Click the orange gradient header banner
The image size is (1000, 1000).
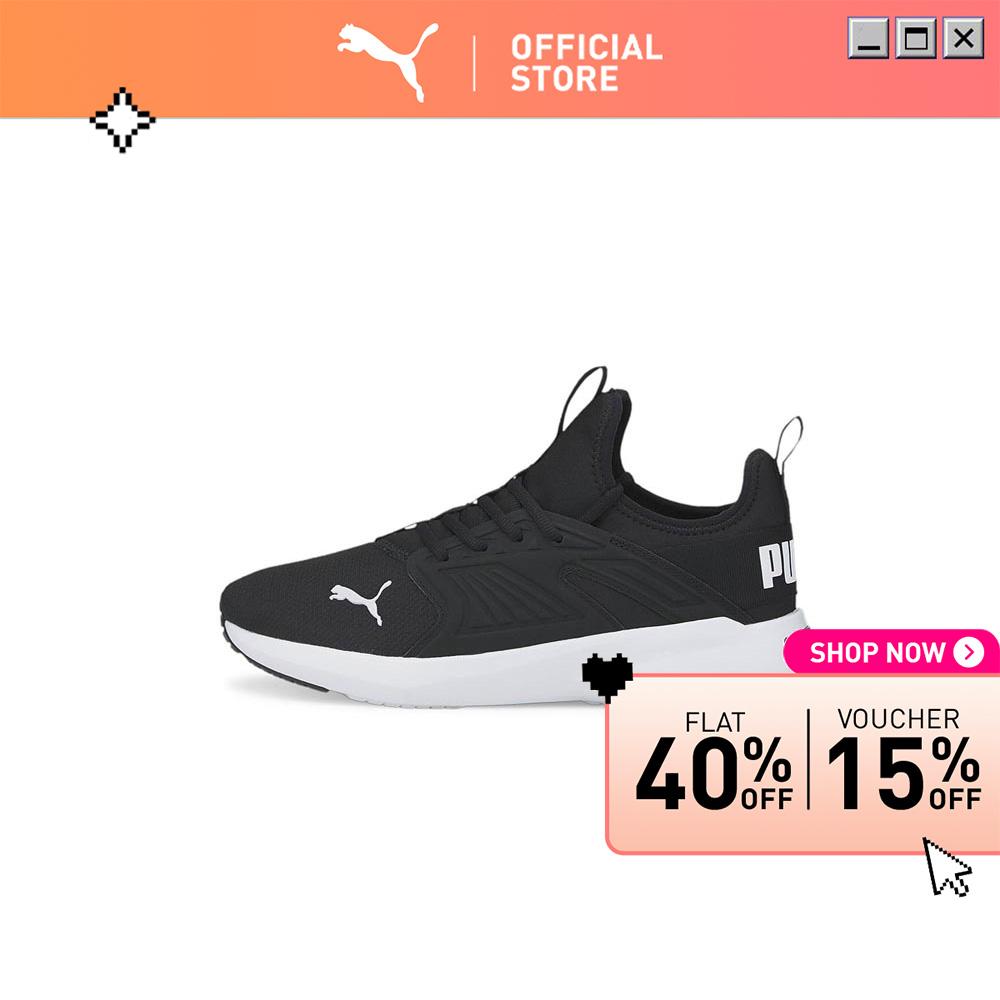500,59
